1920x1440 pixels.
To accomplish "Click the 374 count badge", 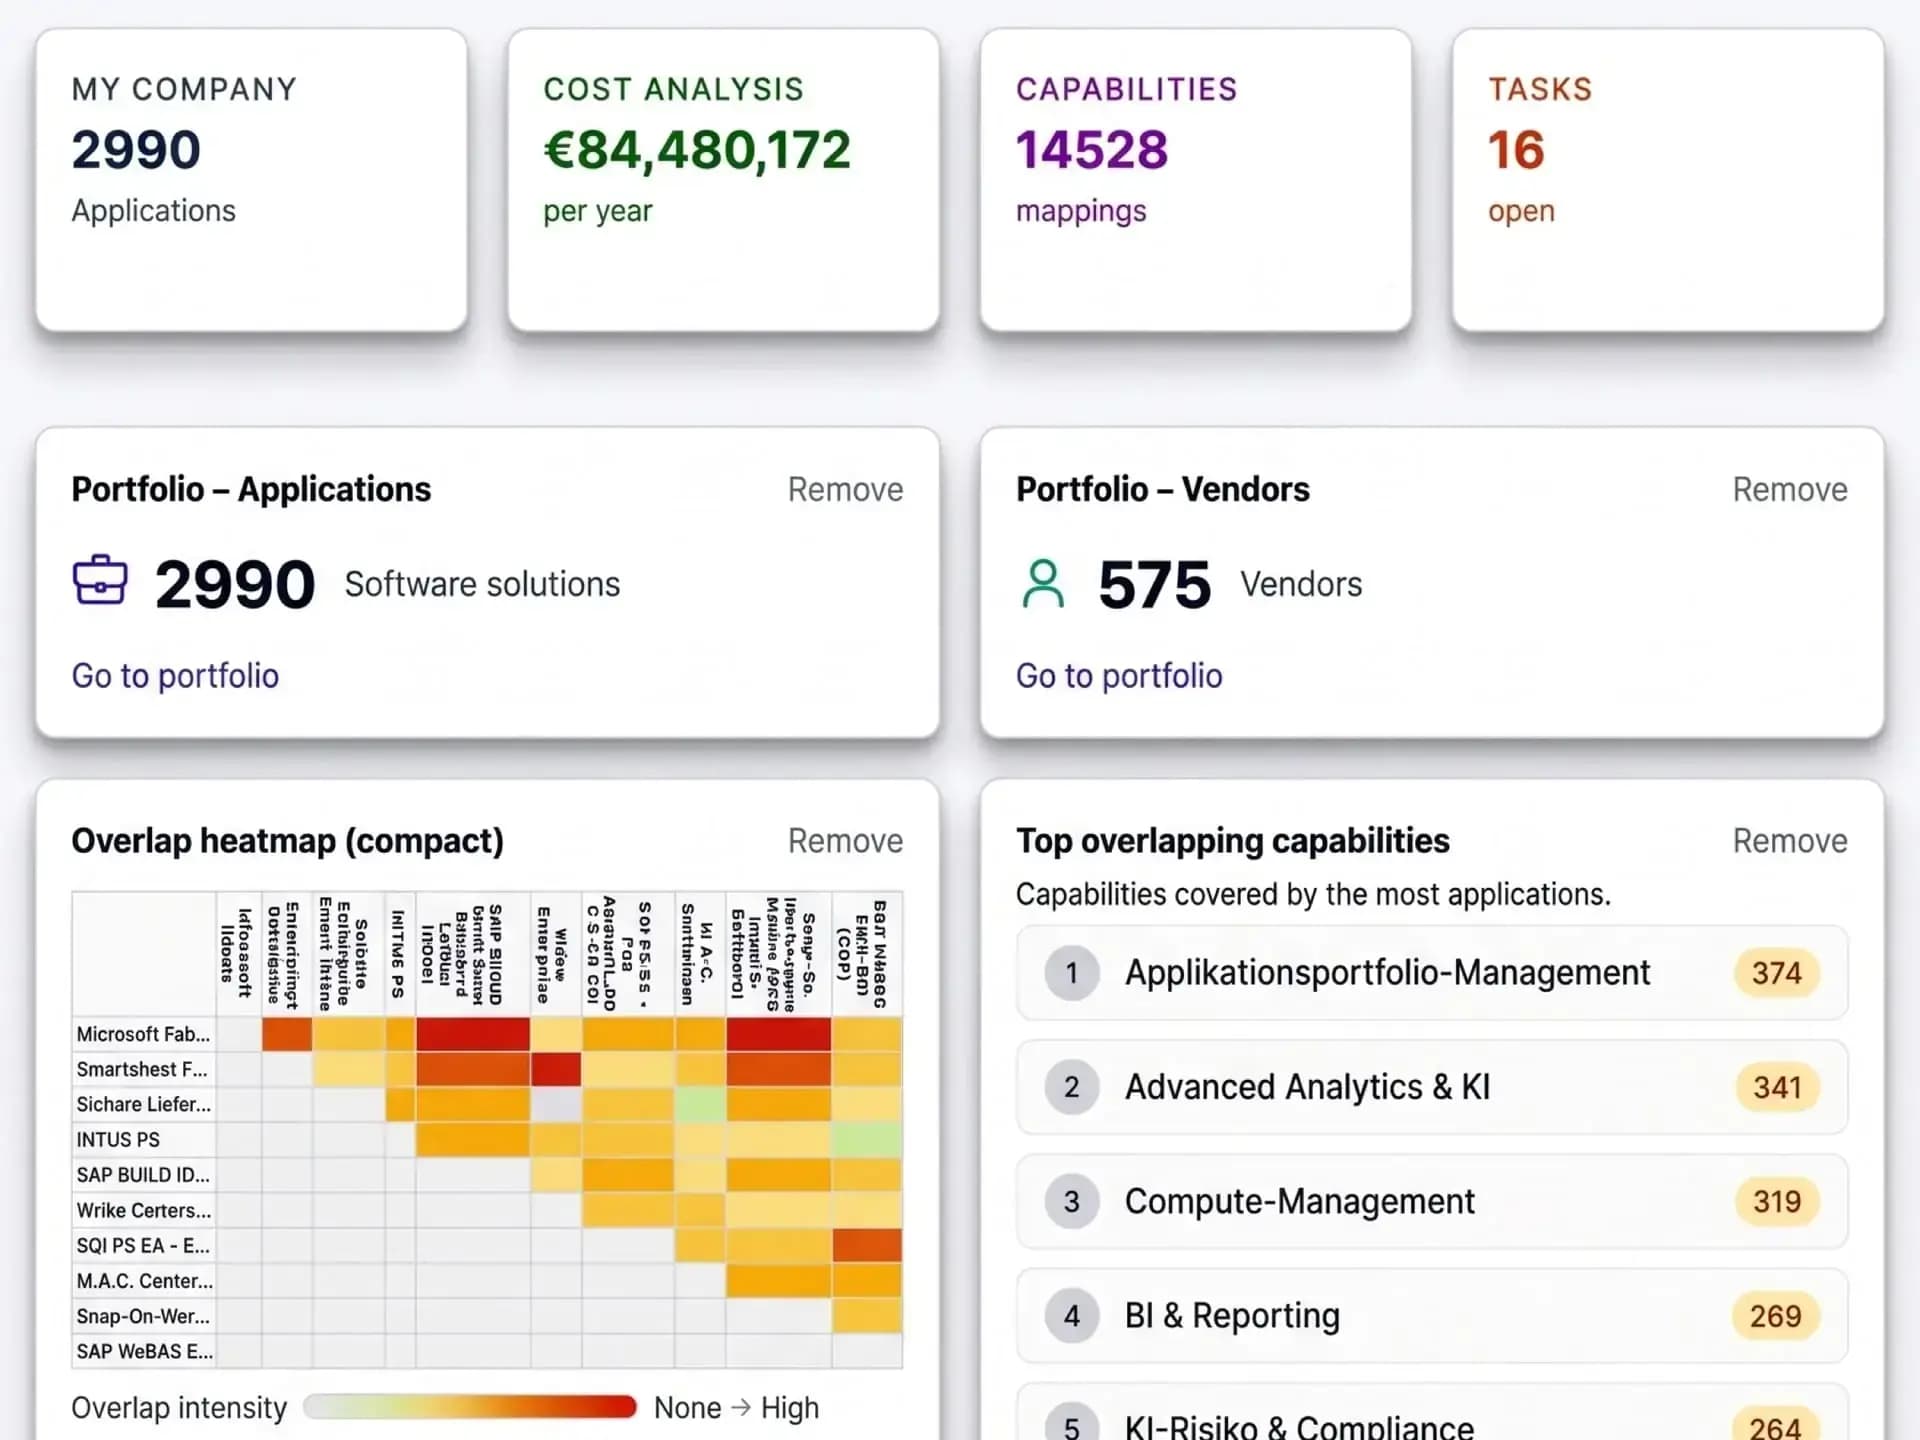I will click(1776, 973).
